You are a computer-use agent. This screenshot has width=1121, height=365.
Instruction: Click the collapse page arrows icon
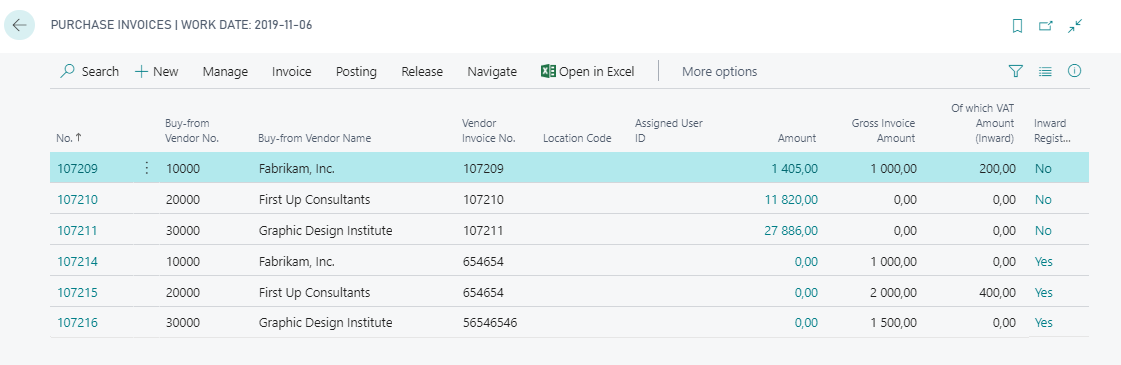(x=1075, y=26)
